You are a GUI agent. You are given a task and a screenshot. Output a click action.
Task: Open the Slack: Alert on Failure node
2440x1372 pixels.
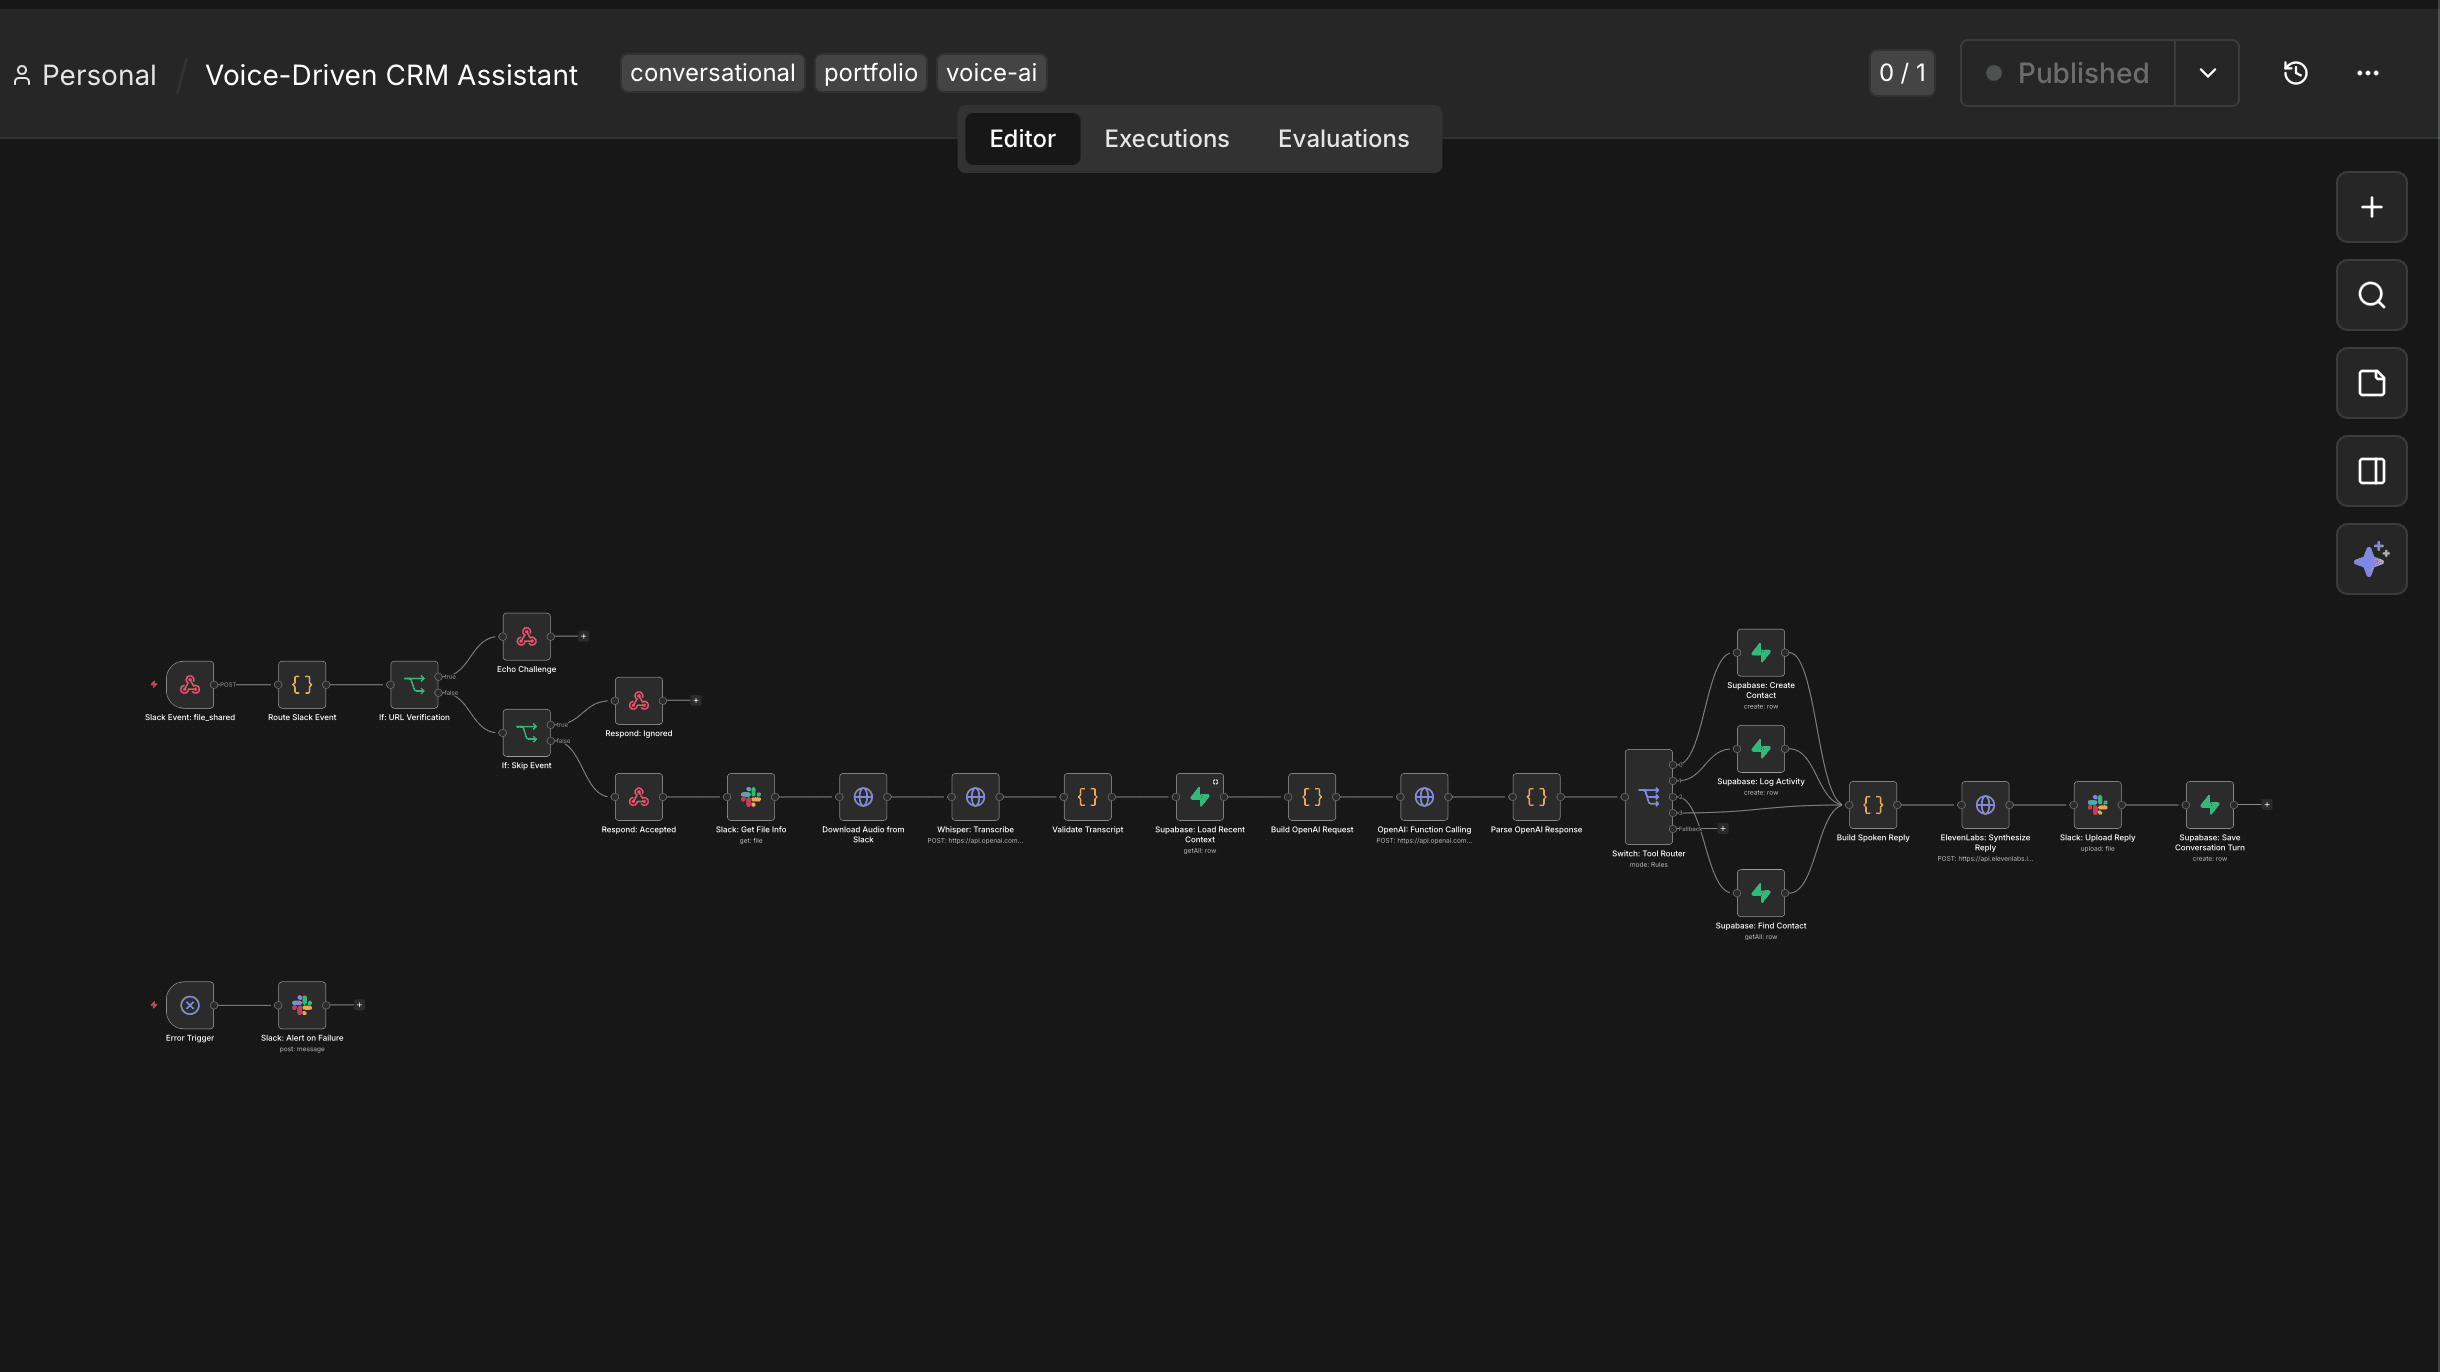(x=302, y=1005)
